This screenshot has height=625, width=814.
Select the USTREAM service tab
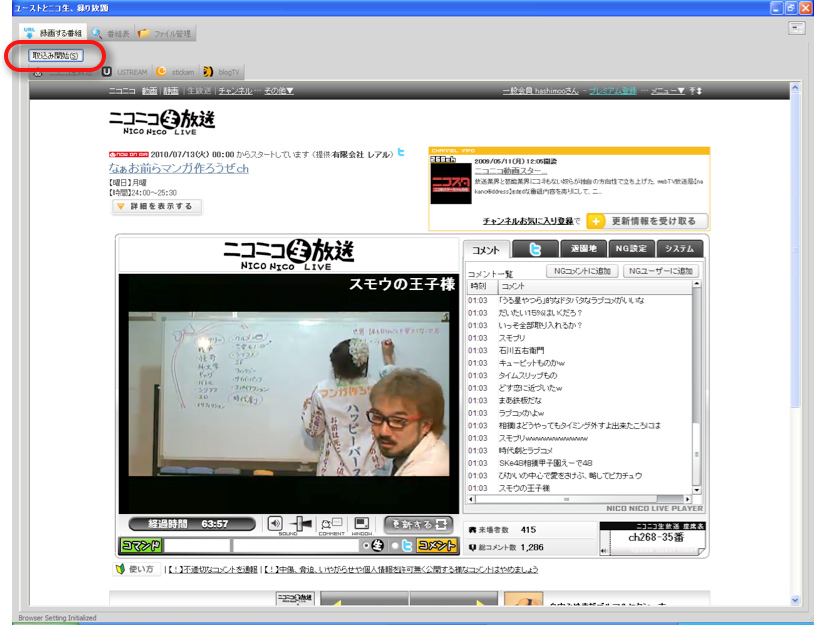pos(125,72)
